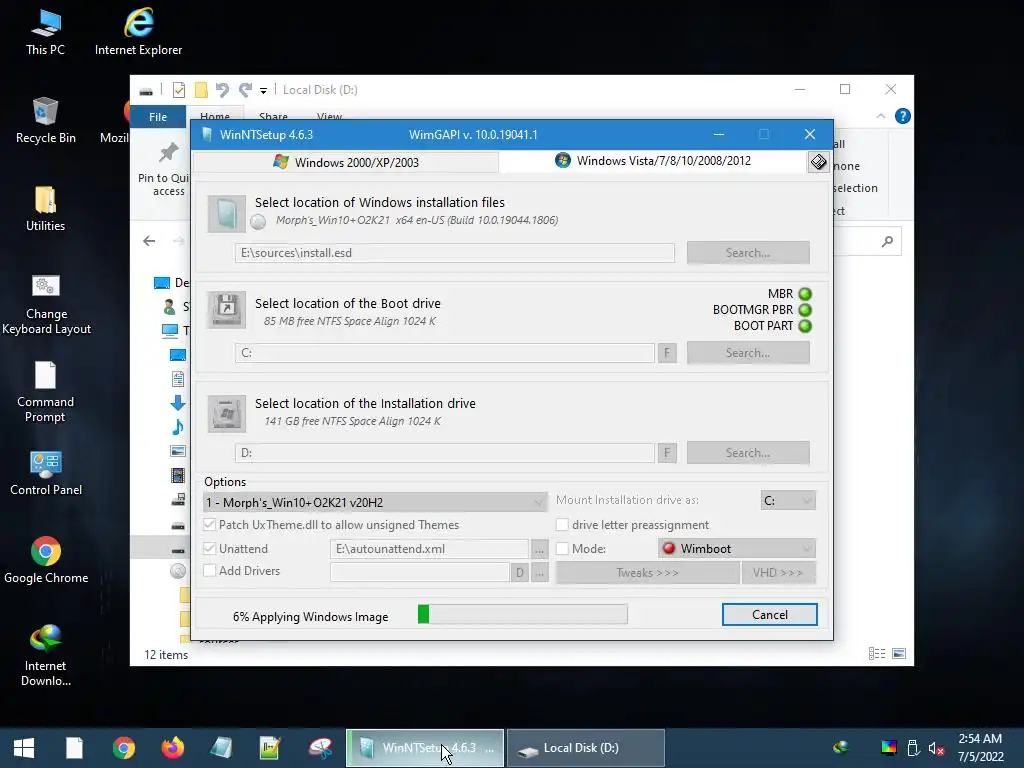The height and width of the screenshot is (768, 1024).
Task: Open the Windows edition dropdown
Action: click(x=375, y=502)
